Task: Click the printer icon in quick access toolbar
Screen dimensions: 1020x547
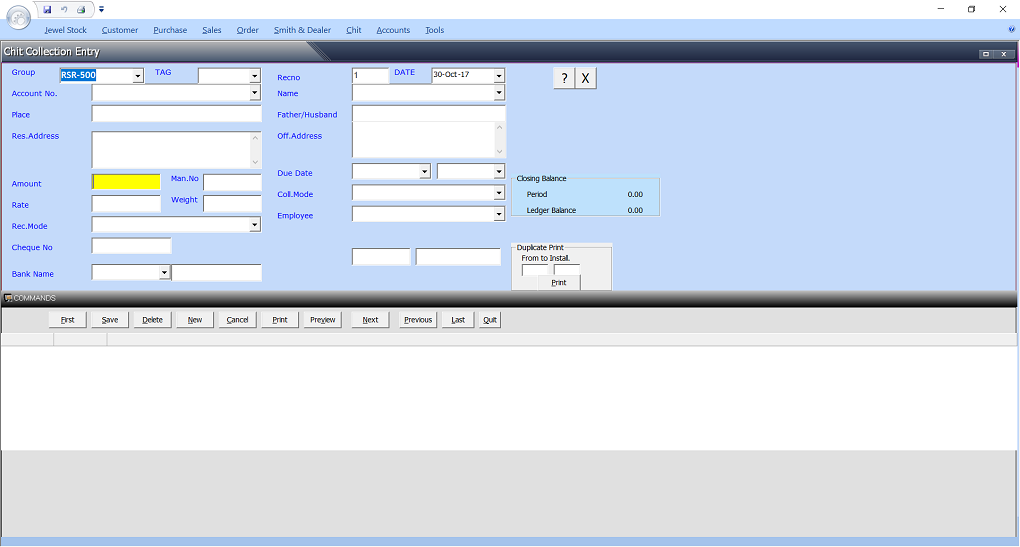Action: [81, 9]
